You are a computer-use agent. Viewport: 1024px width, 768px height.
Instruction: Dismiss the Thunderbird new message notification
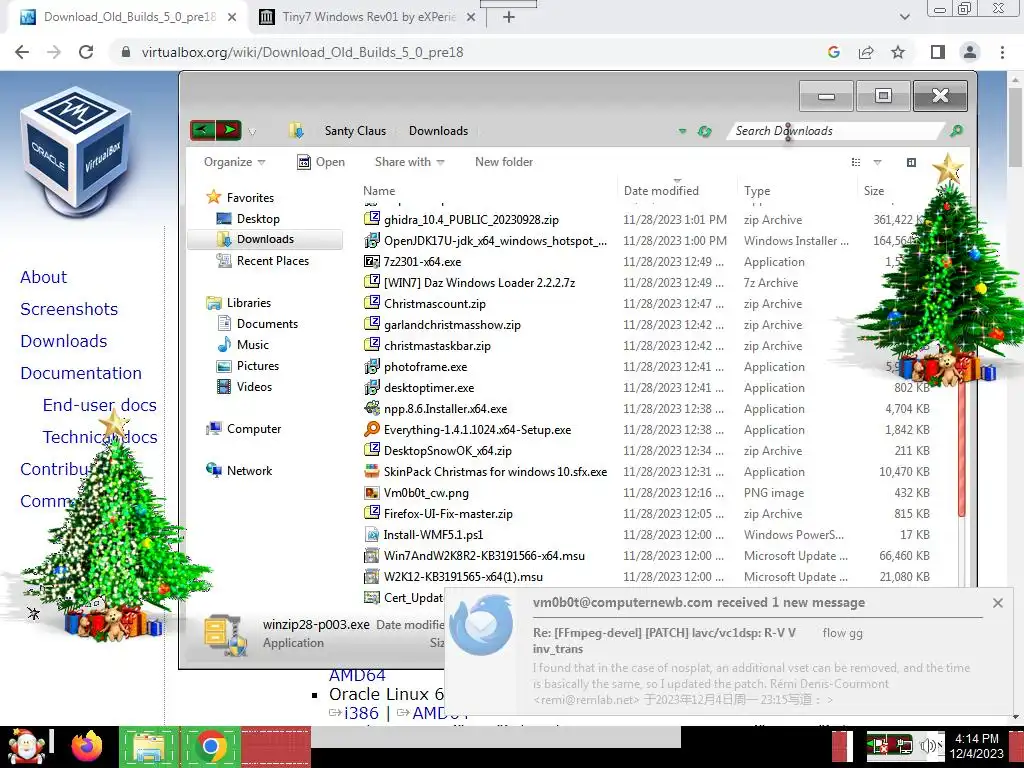pos(997,603)
